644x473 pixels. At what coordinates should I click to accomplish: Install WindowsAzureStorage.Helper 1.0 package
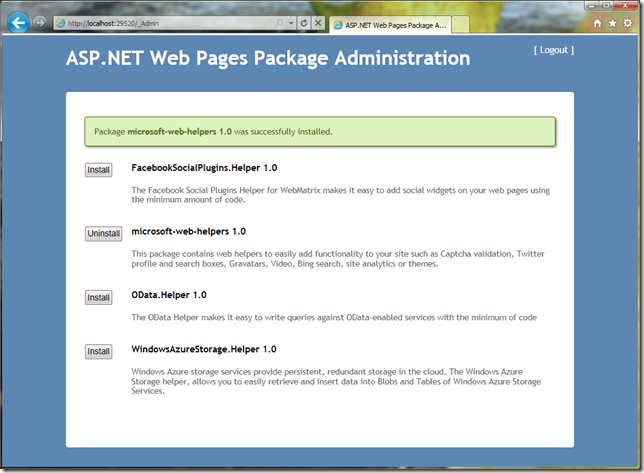tap(99, 351)
